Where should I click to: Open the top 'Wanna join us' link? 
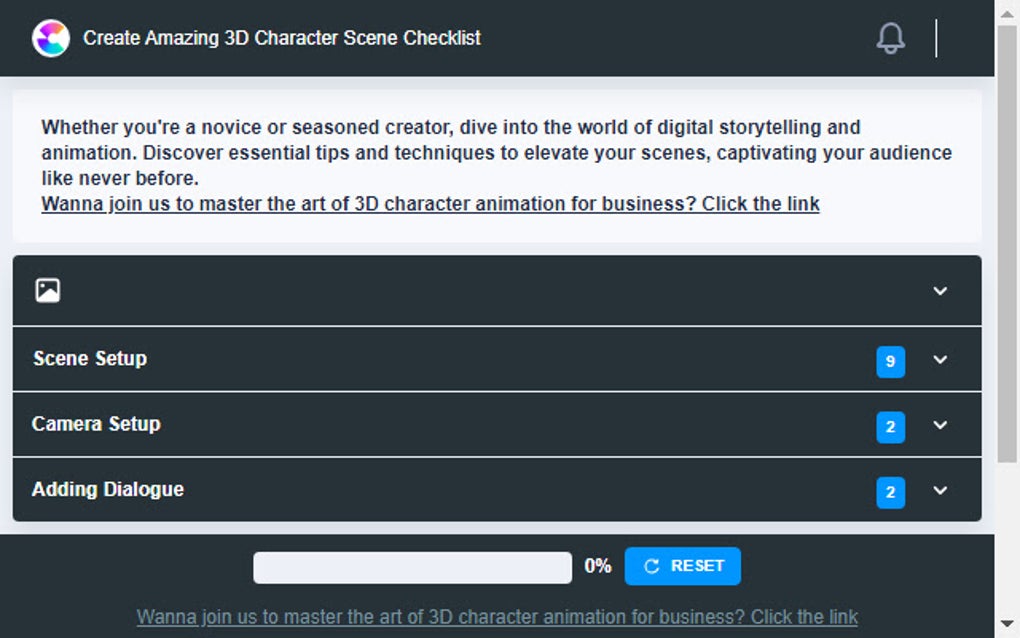tap(430, 204)
